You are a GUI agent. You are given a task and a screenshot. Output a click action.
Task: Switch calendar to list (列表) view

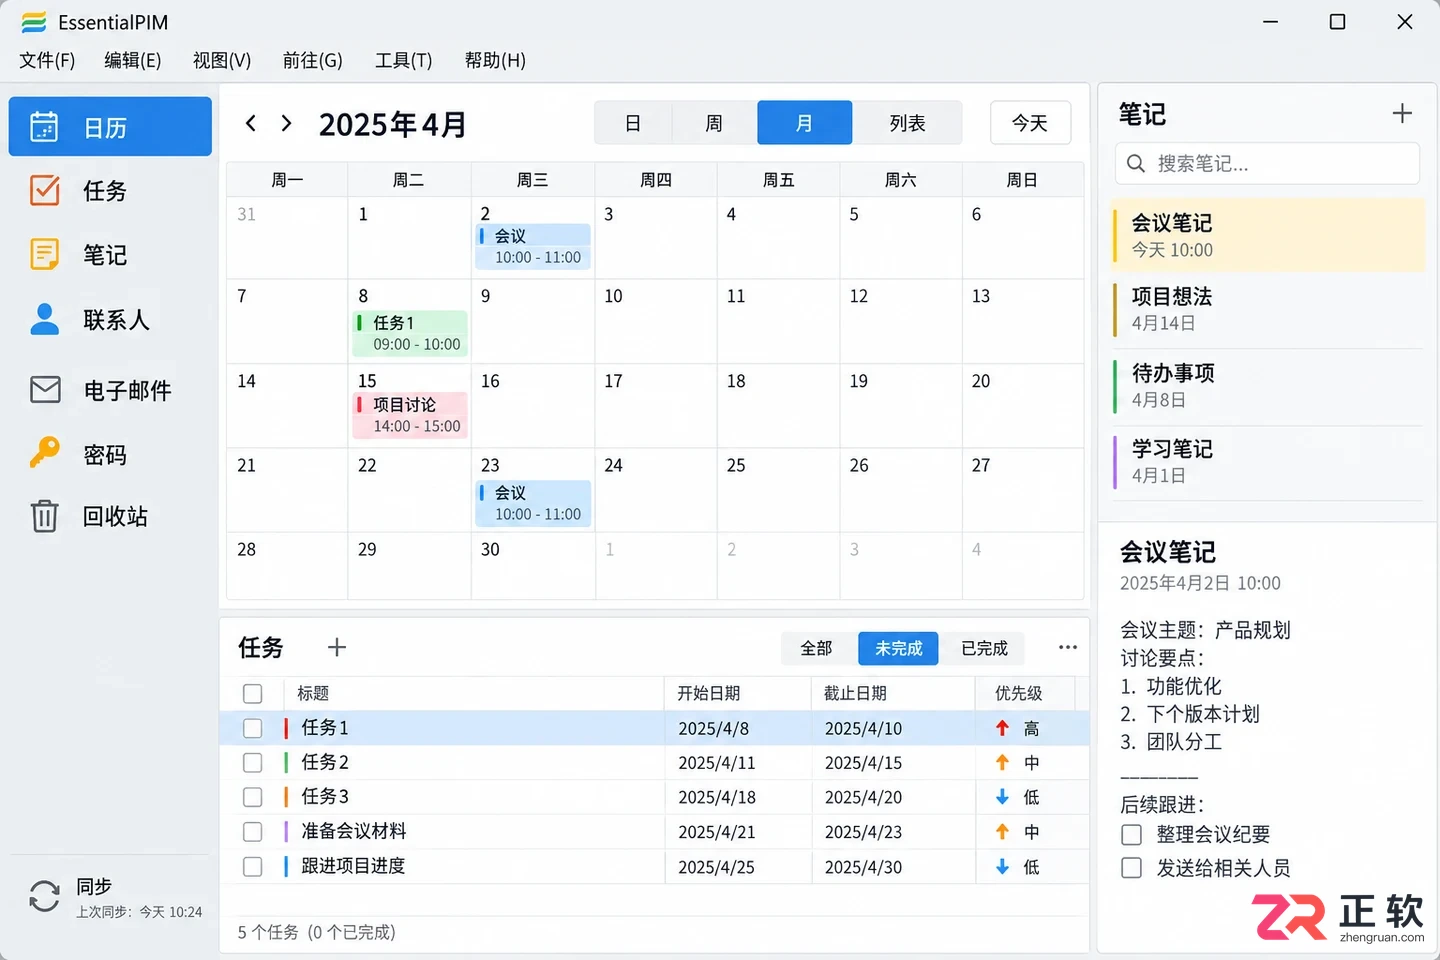907,123
